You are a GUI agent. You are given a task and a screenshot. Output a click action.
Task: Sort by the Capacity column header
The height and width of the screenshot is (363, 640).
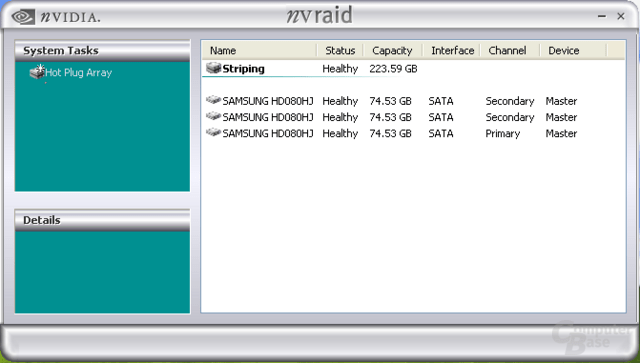click(392, 51)
